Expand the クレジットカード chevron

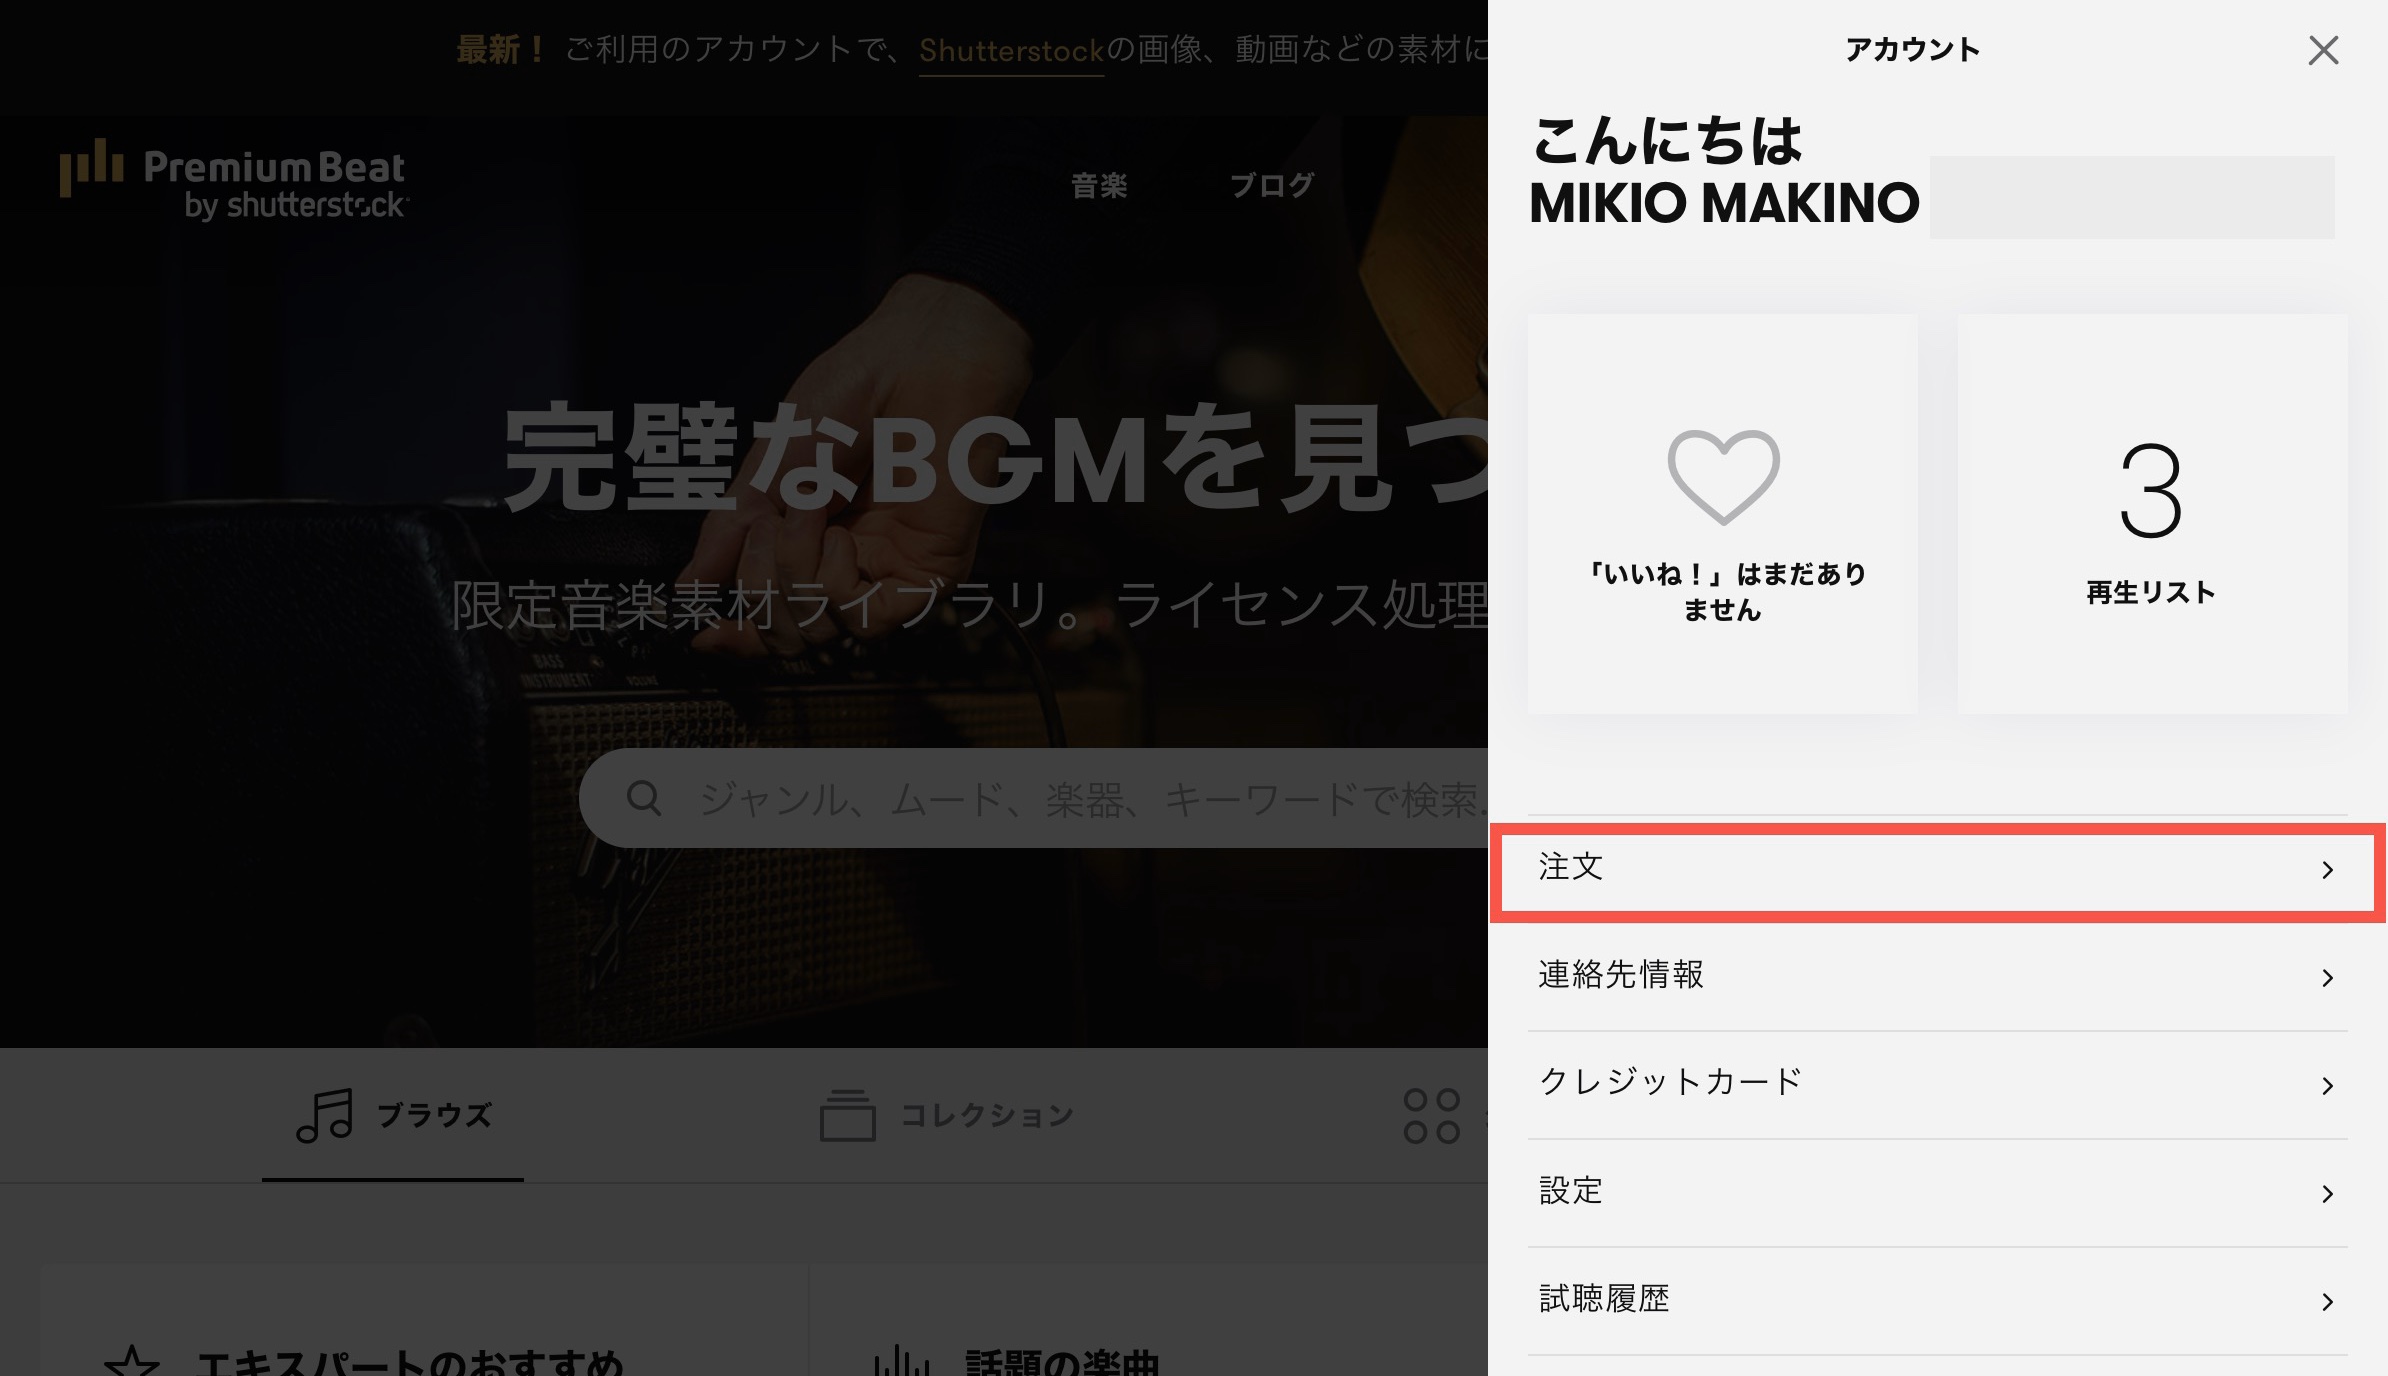pos(2327,1086)
